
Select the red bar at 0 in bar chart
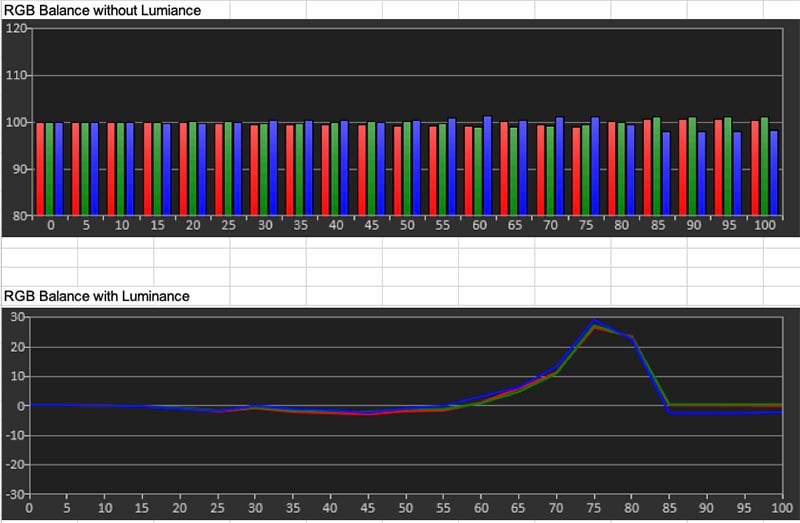pos(40,168)
